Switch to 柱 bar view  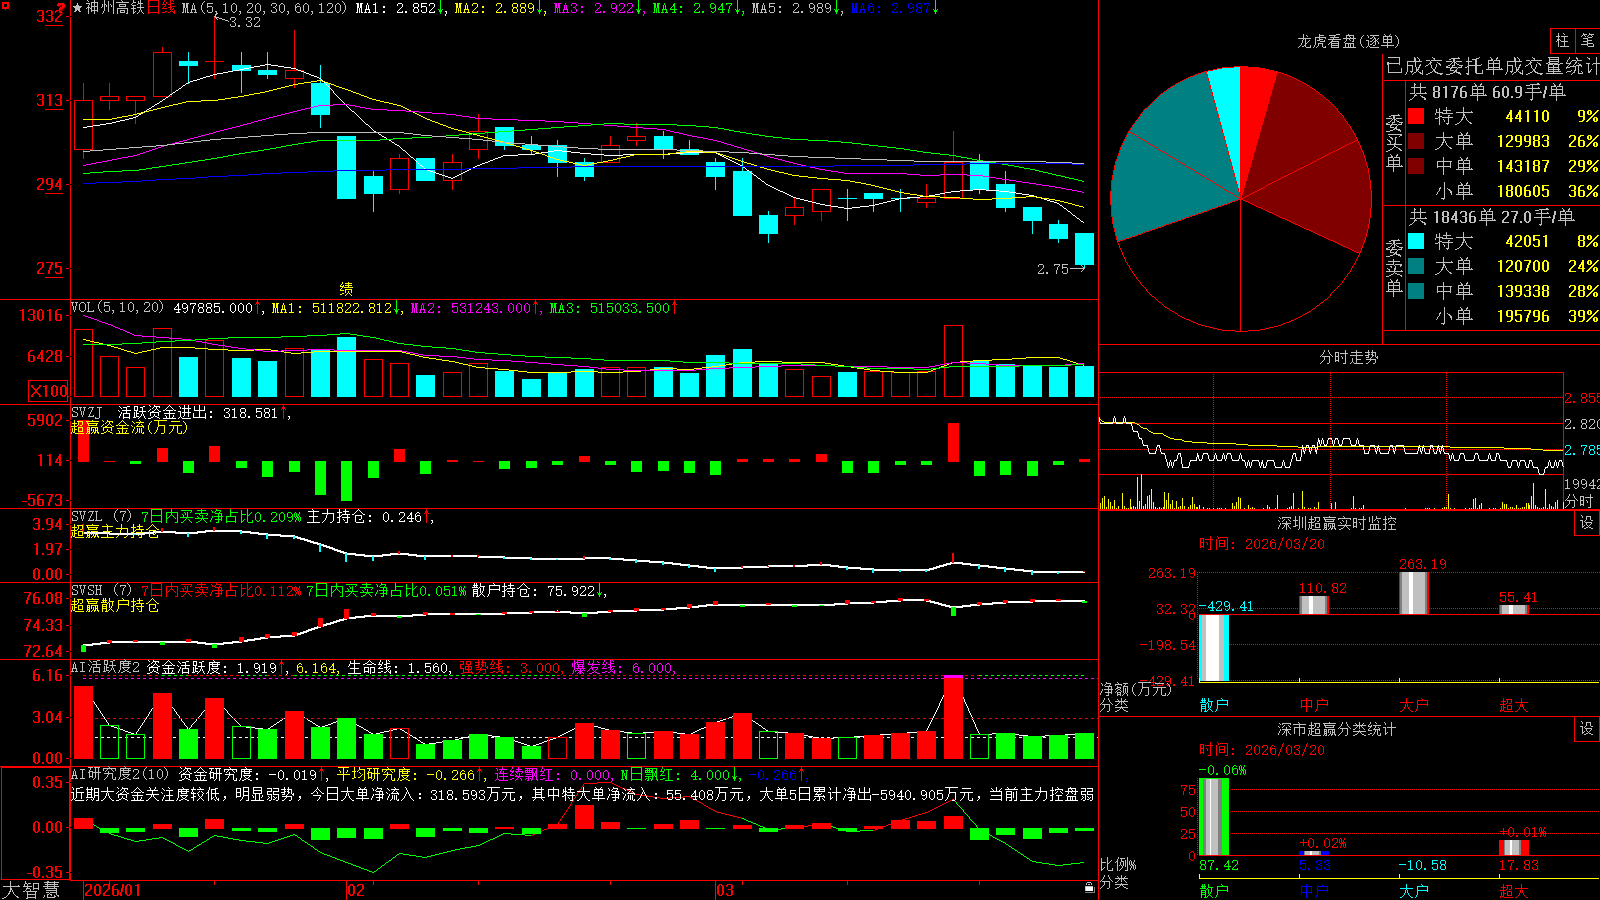coord(1561,40)
